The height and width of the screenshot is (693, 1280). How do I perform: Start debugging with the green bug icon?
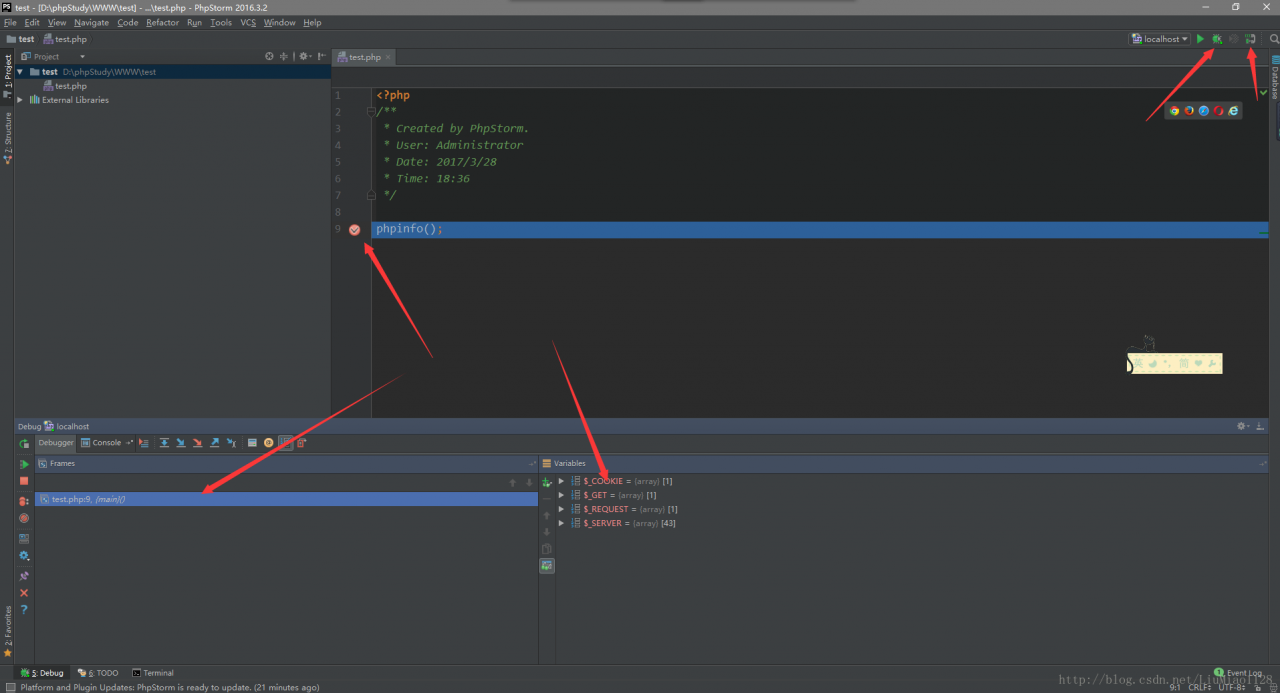1217,39
